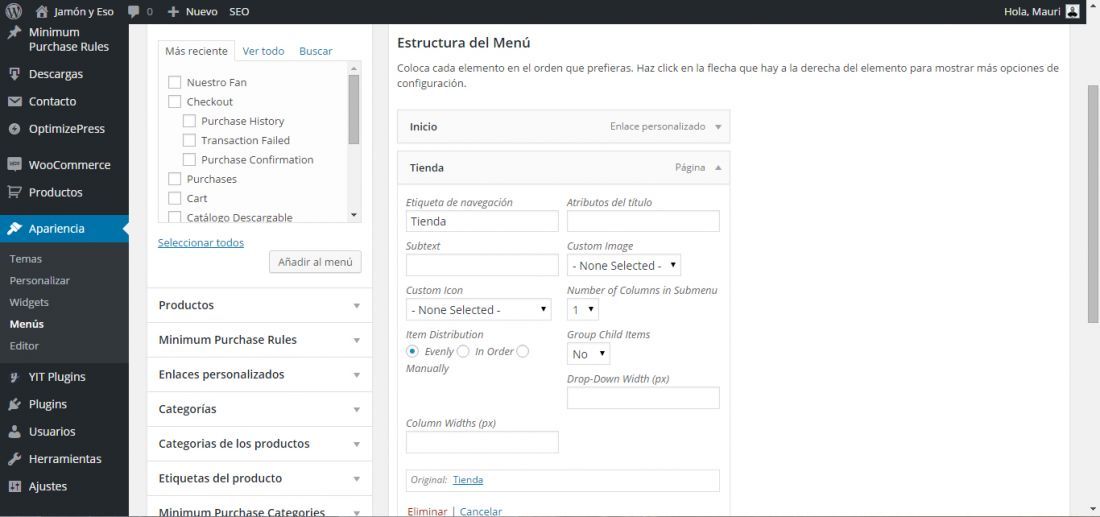Open the Personalizar submenu item
The height and width of the screenshot is (517, 1100).
coord(39,281)
